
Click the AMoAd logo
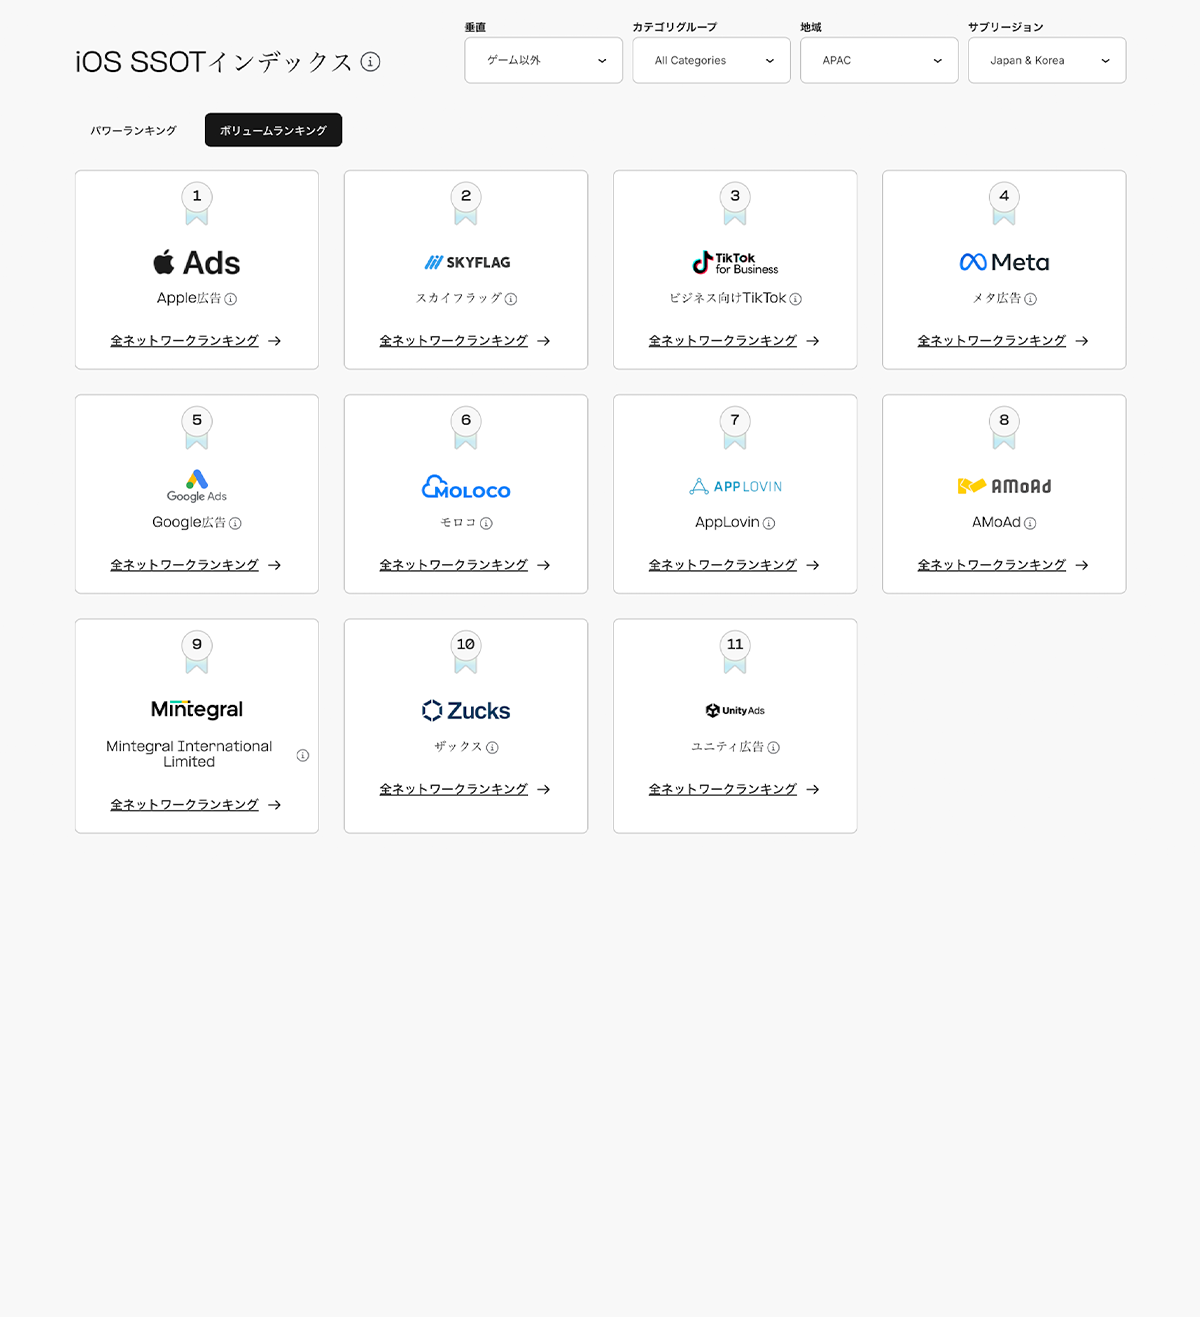pyautogui.click(x=1004, y=486)
